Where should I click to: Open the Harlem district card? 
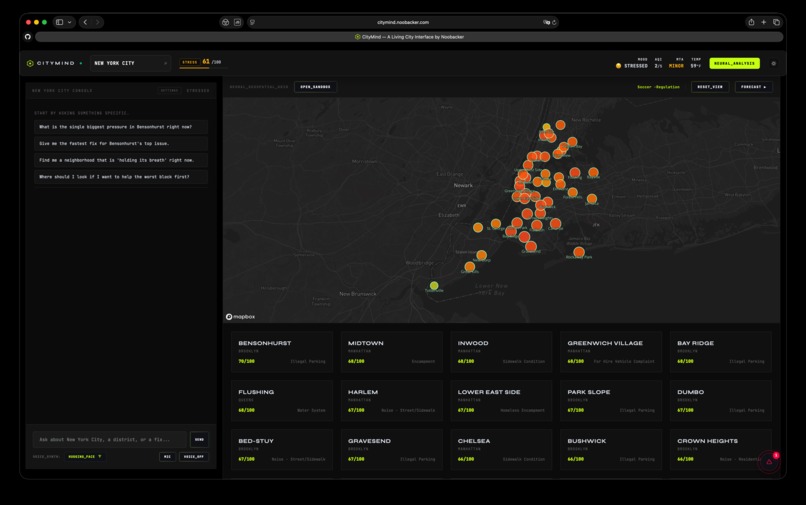click(392, 401)
